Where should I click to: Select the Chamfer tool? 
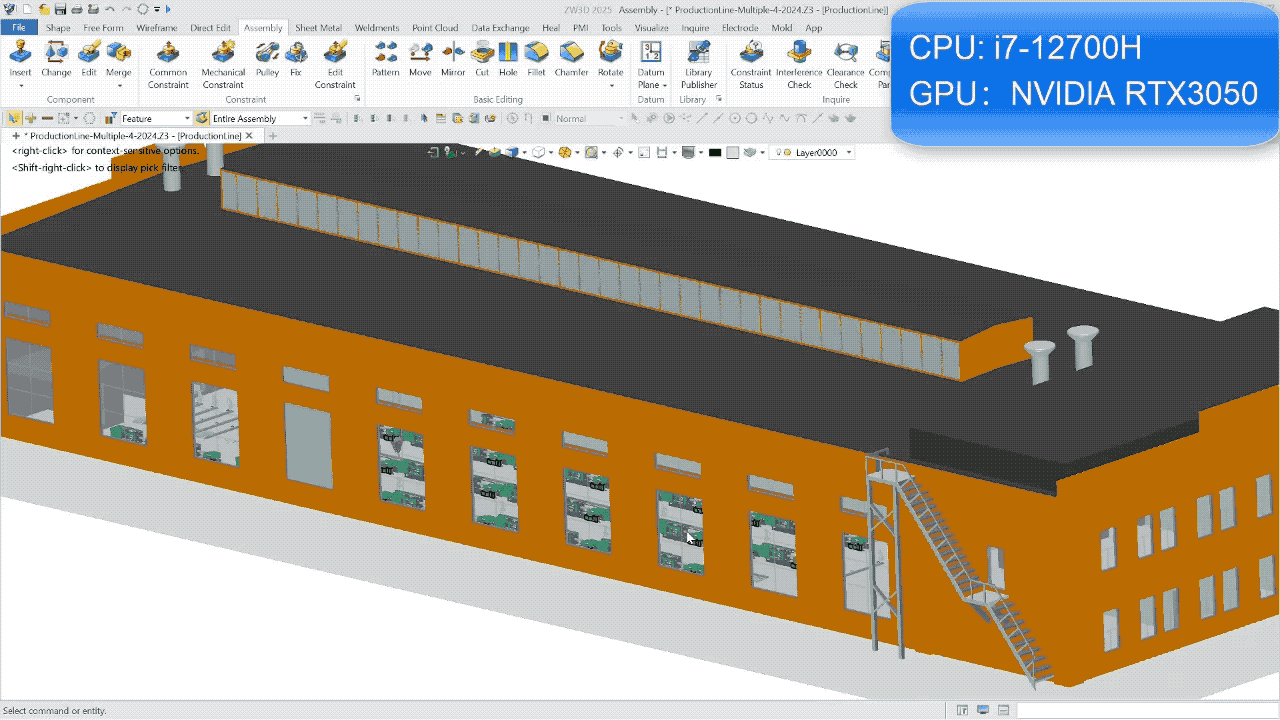coord(571,58)
